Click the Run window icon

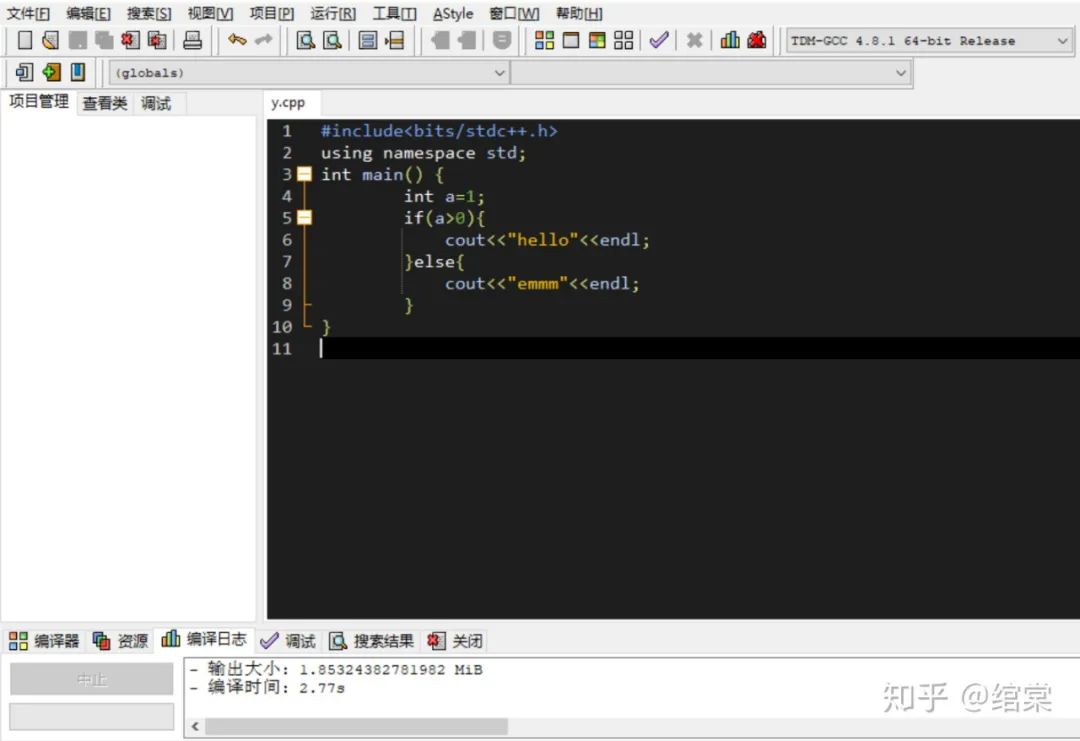point(571,40)
